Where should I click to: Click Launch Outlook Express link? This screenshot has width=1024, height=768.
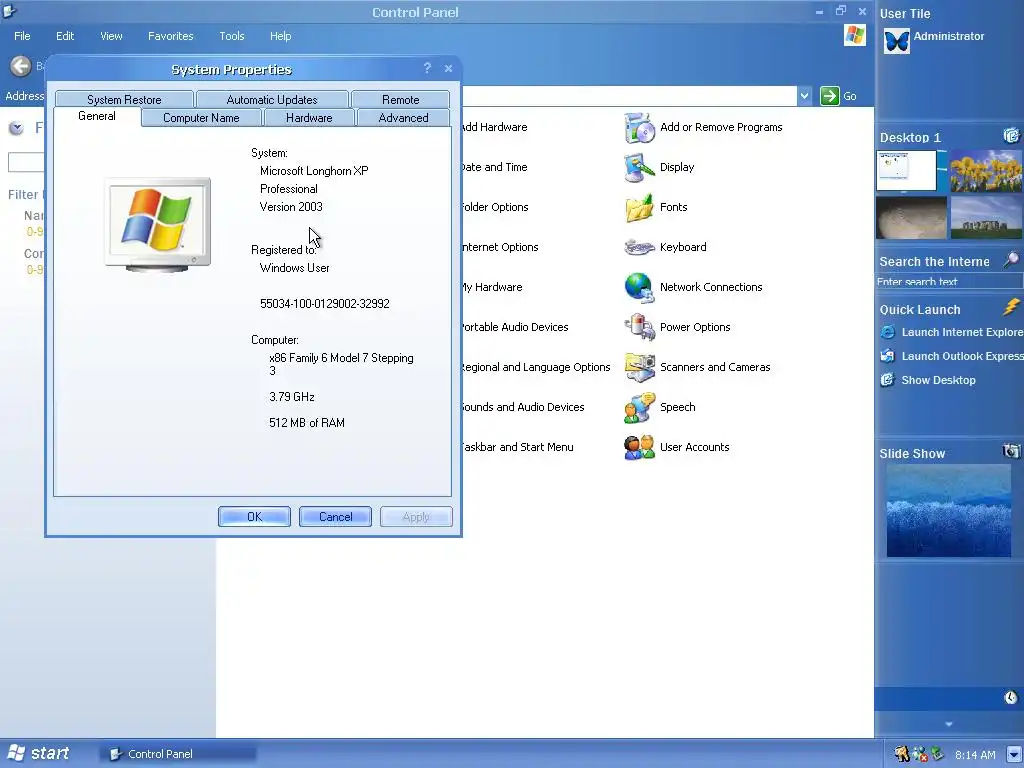(962, 357)
